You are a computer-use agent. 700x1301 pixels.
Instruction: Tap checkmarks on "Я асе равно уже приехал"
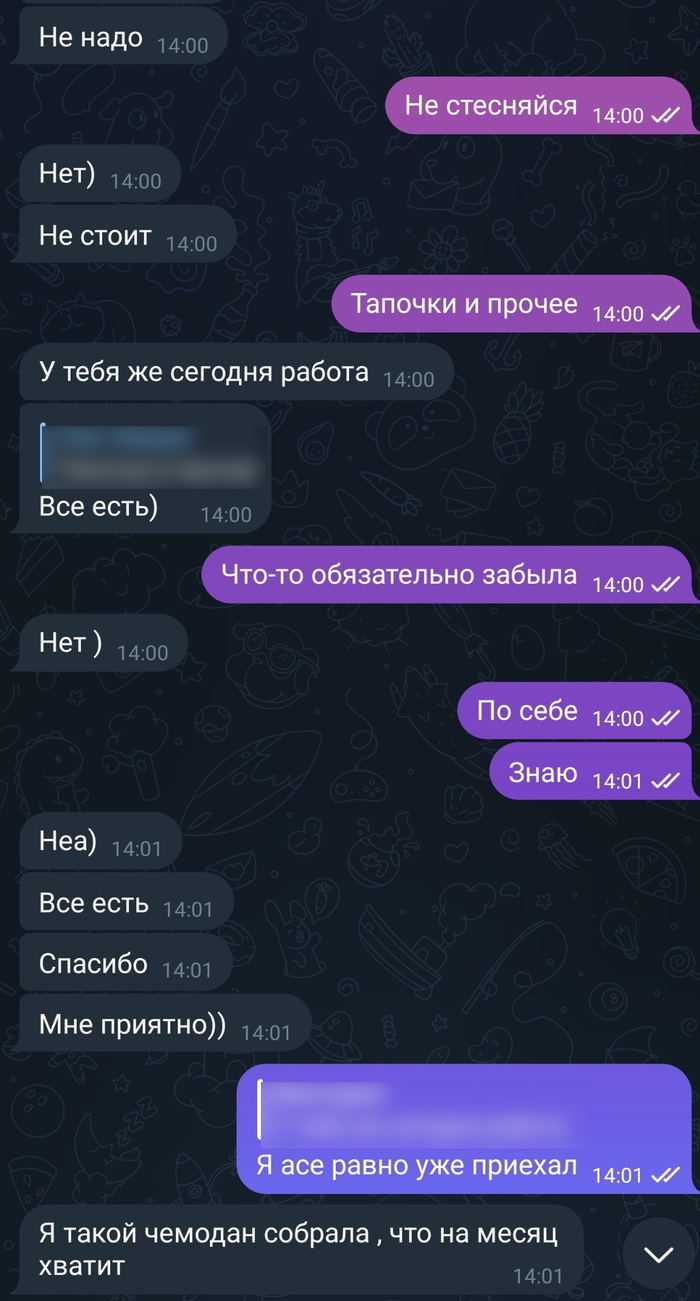(x=665, y=1177)
